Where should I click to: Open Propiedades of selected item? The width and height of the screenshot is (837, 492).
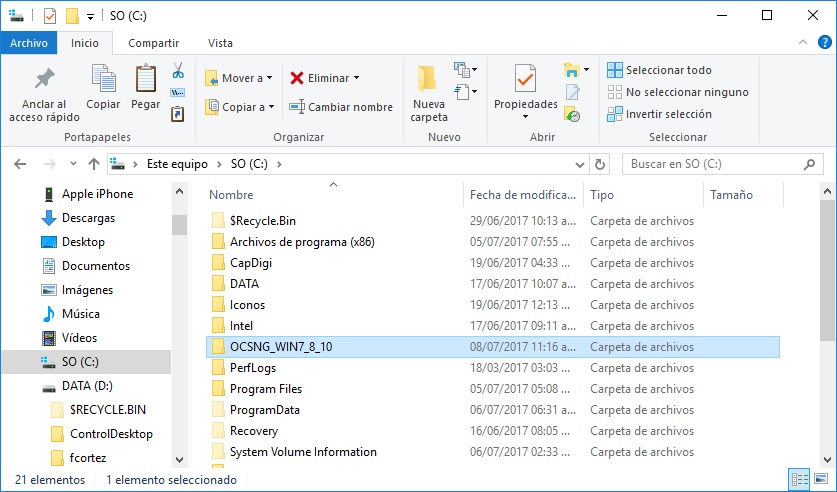pos(525,86)
